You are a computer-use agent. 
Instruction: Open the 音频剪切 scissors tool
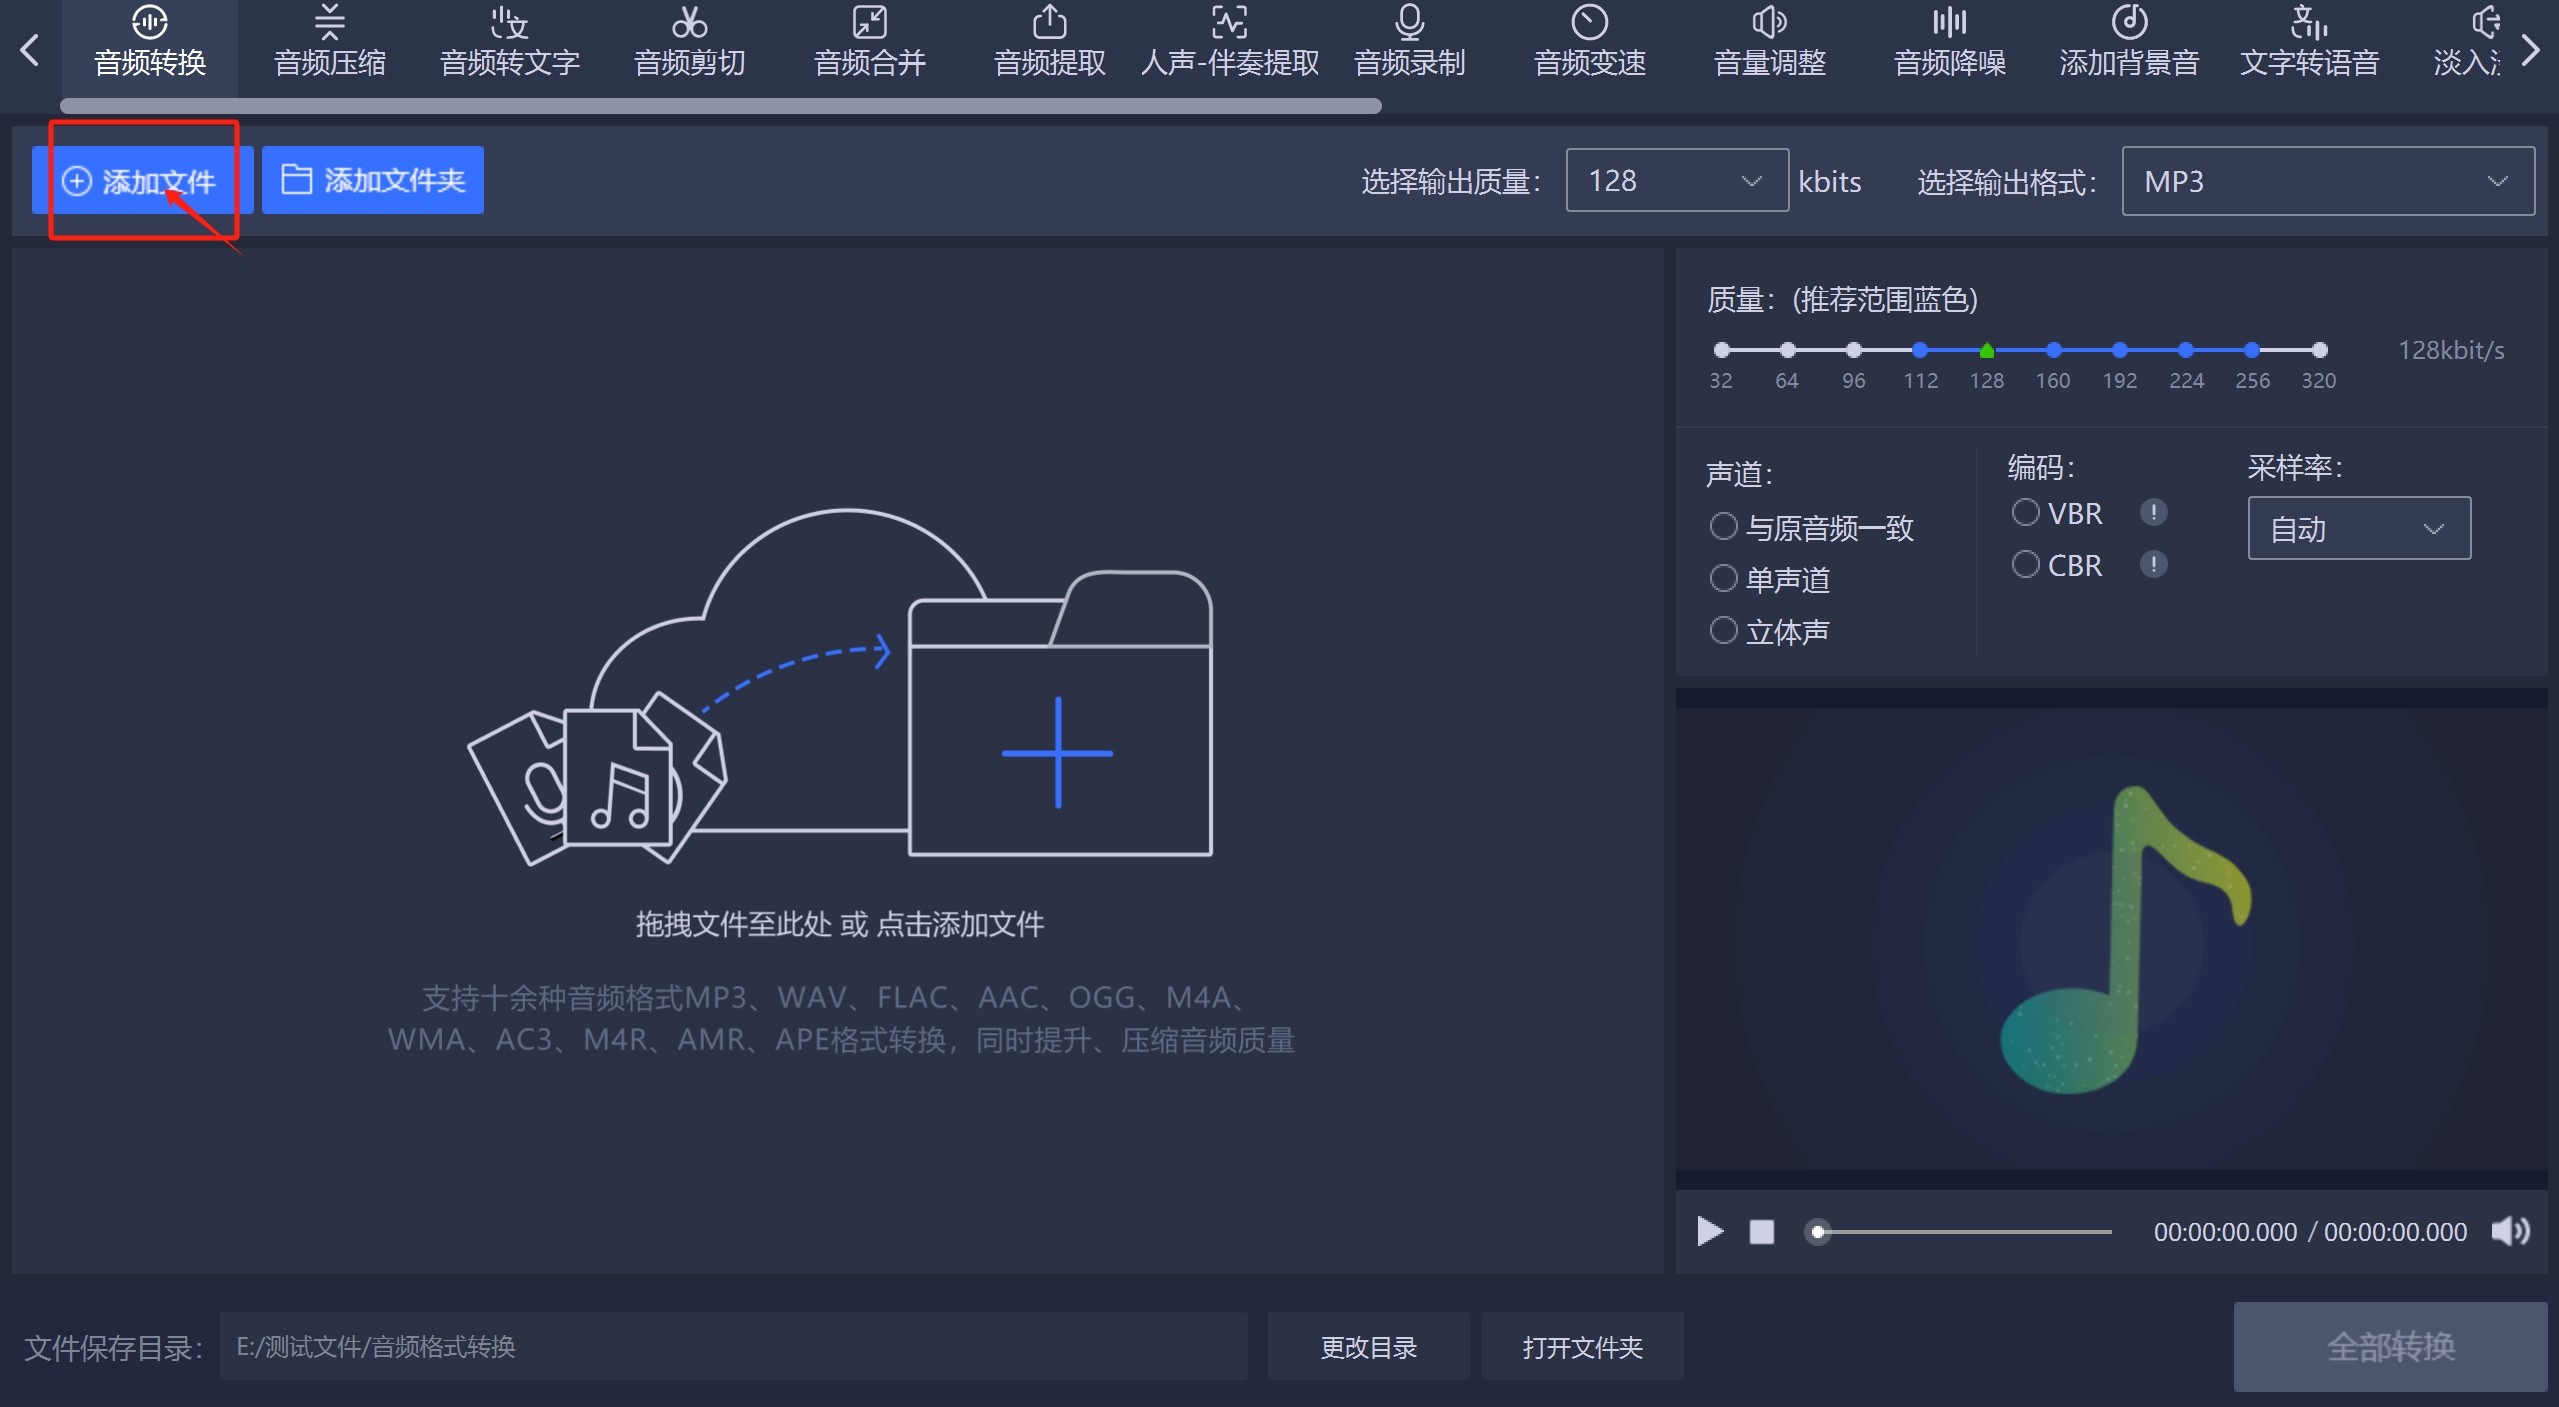689,41
